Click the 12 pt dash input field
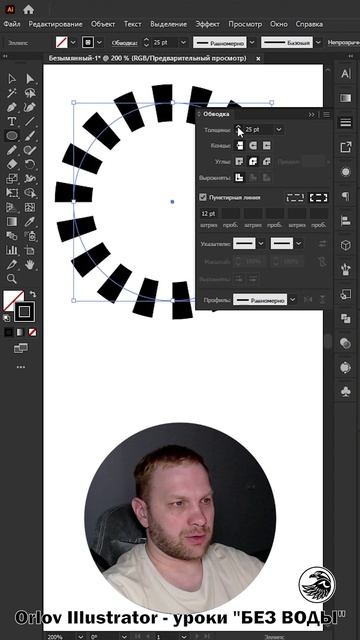Screen dimensions: 360x640 pyautogui.click(x=208, y=213)
